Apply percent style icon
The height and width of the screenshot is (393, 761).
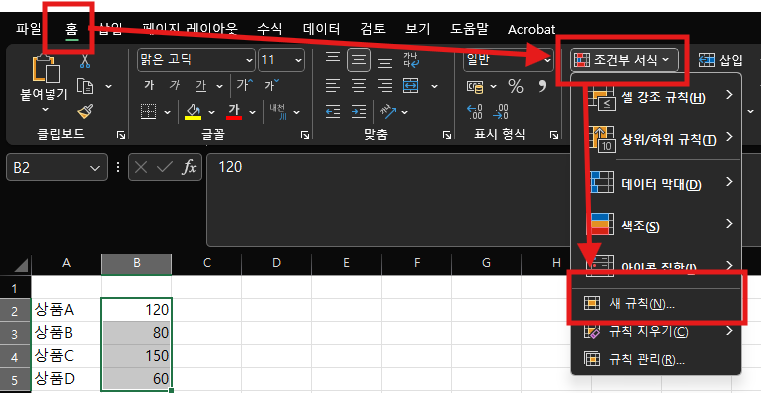point(516,86)
